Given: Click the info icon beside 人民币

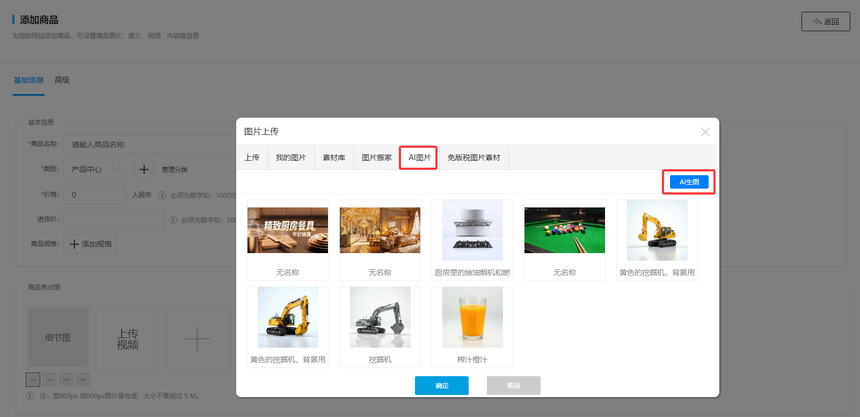Looking at the screenshot, I should click(162, 195).
